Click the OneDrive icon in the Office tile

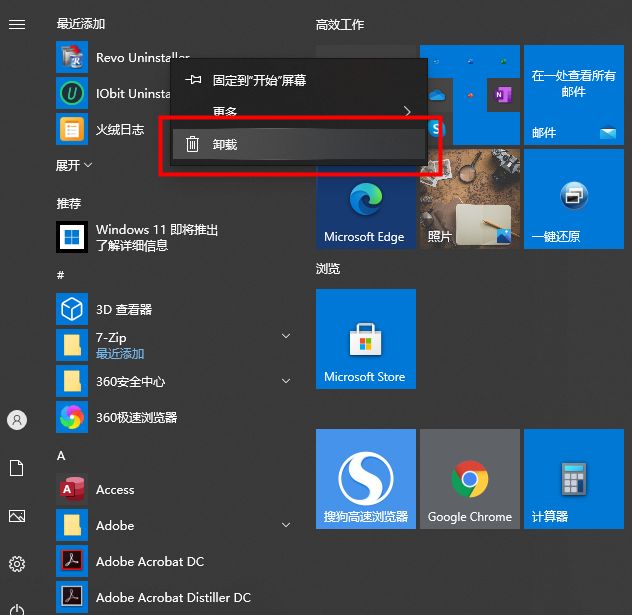tap(437, 95)
